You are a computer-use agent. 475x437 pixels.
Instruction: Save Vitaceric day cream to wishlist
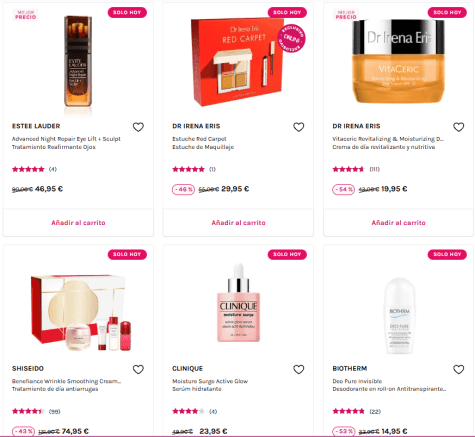pos(458,127)
